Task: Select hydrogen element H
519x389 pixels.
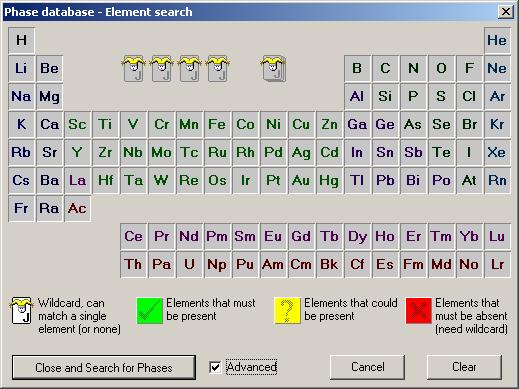Action: [x=22, y=40]
